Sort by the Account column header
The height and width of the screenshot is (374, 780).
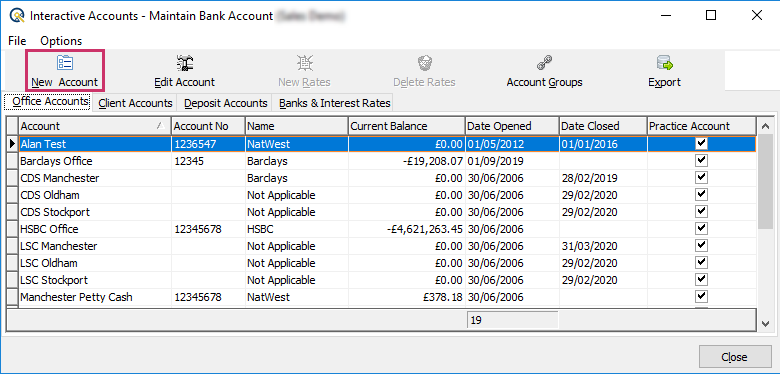coord(95,126)
